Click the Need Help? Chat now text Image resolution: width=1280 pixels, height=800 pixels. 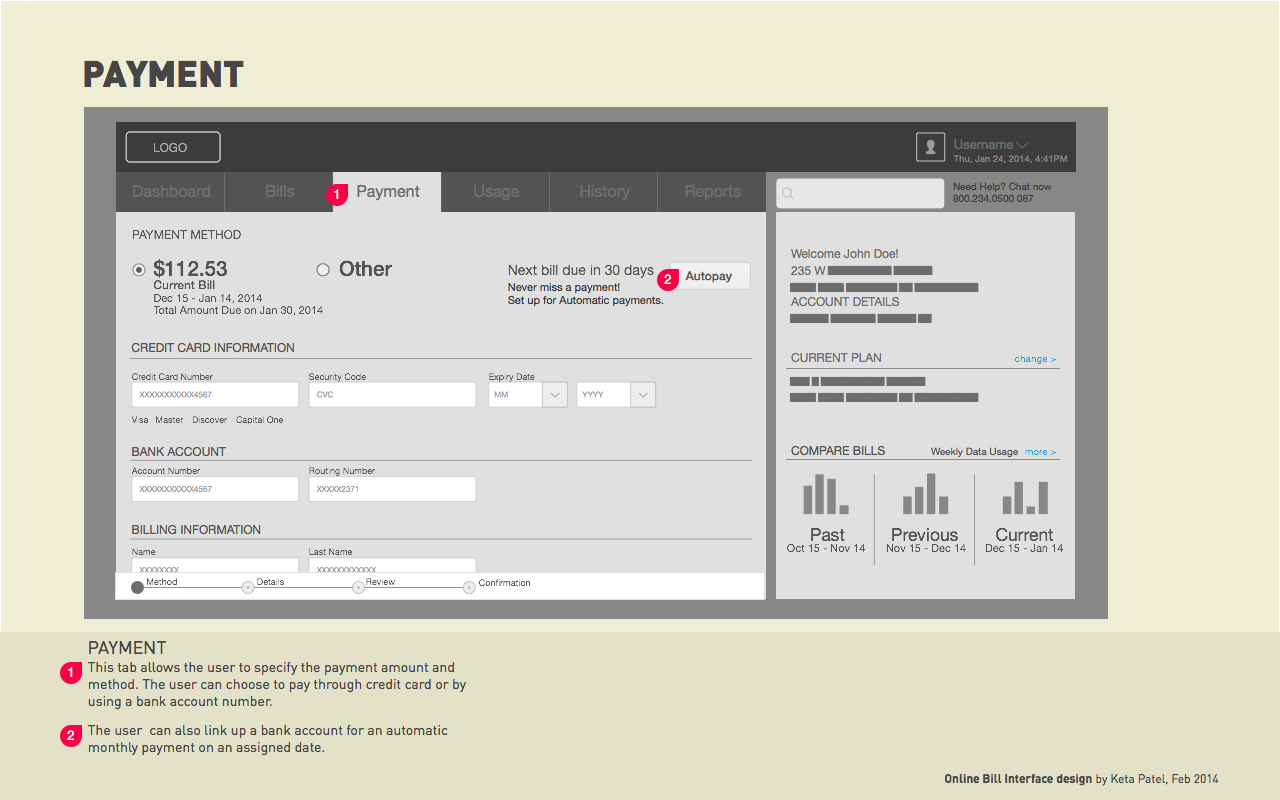coord(1002,187)
